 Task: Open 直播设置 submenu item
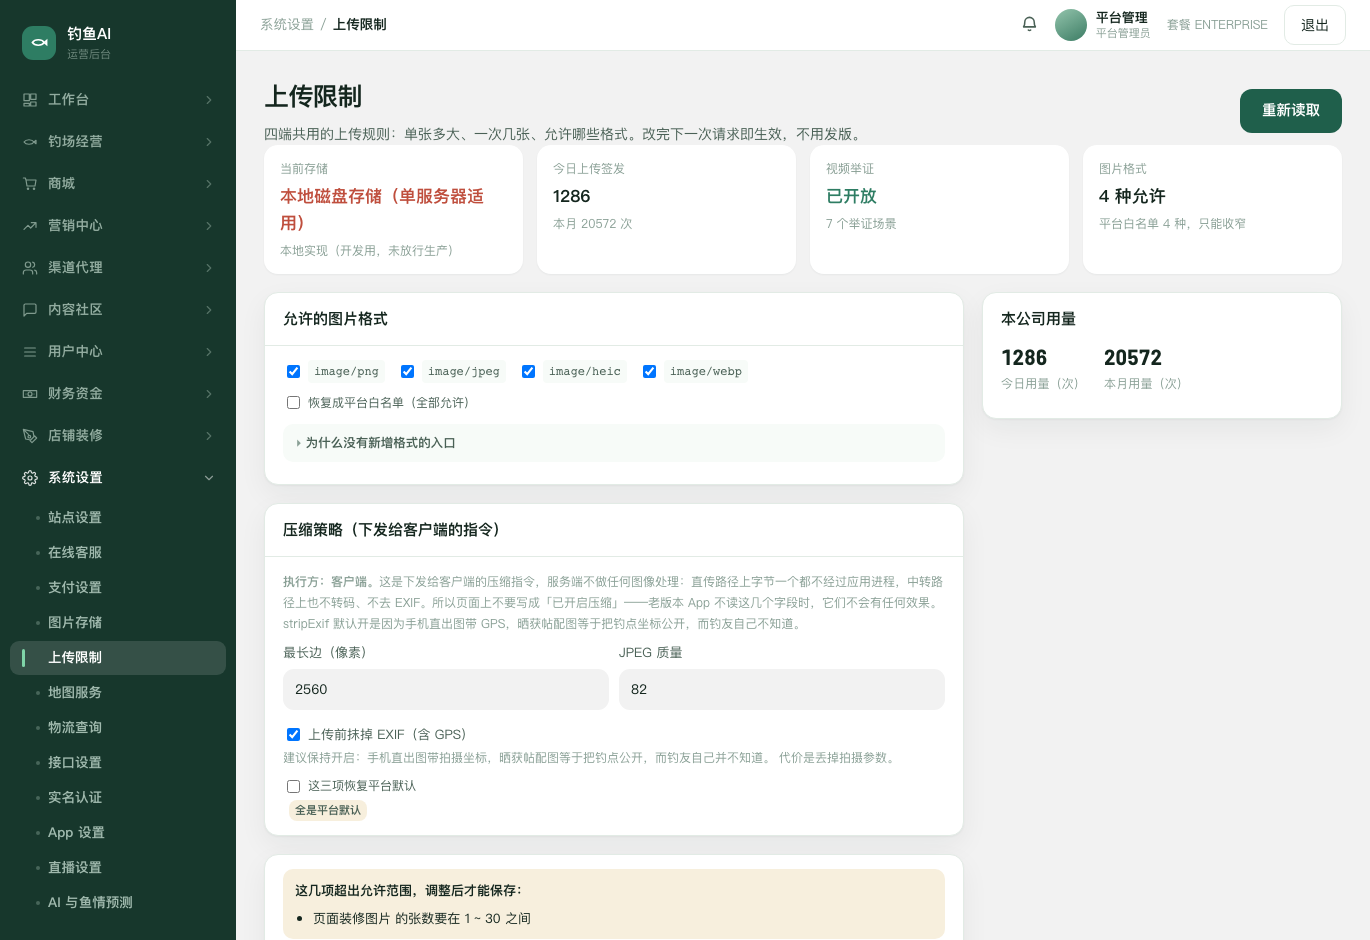tap(118, 868)
